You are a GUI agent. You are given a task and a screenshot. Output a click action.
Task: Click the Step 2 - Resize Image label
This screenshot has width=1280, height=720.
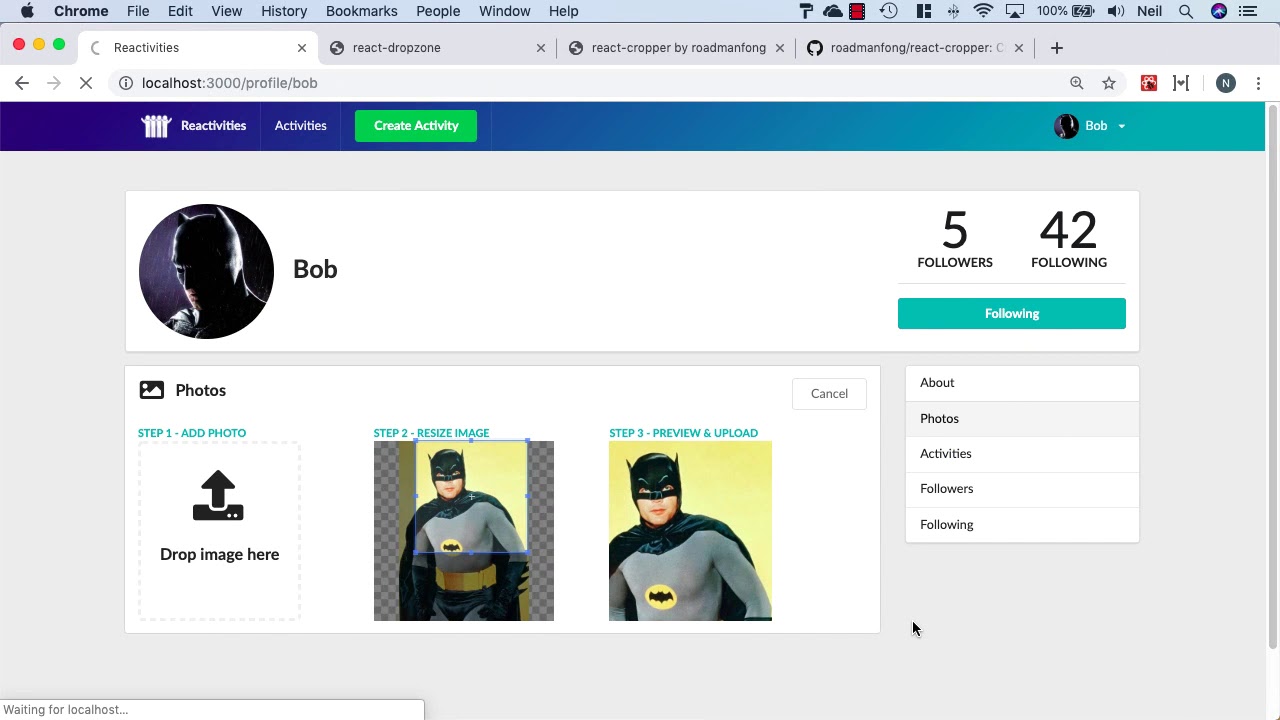pos(431,433)
